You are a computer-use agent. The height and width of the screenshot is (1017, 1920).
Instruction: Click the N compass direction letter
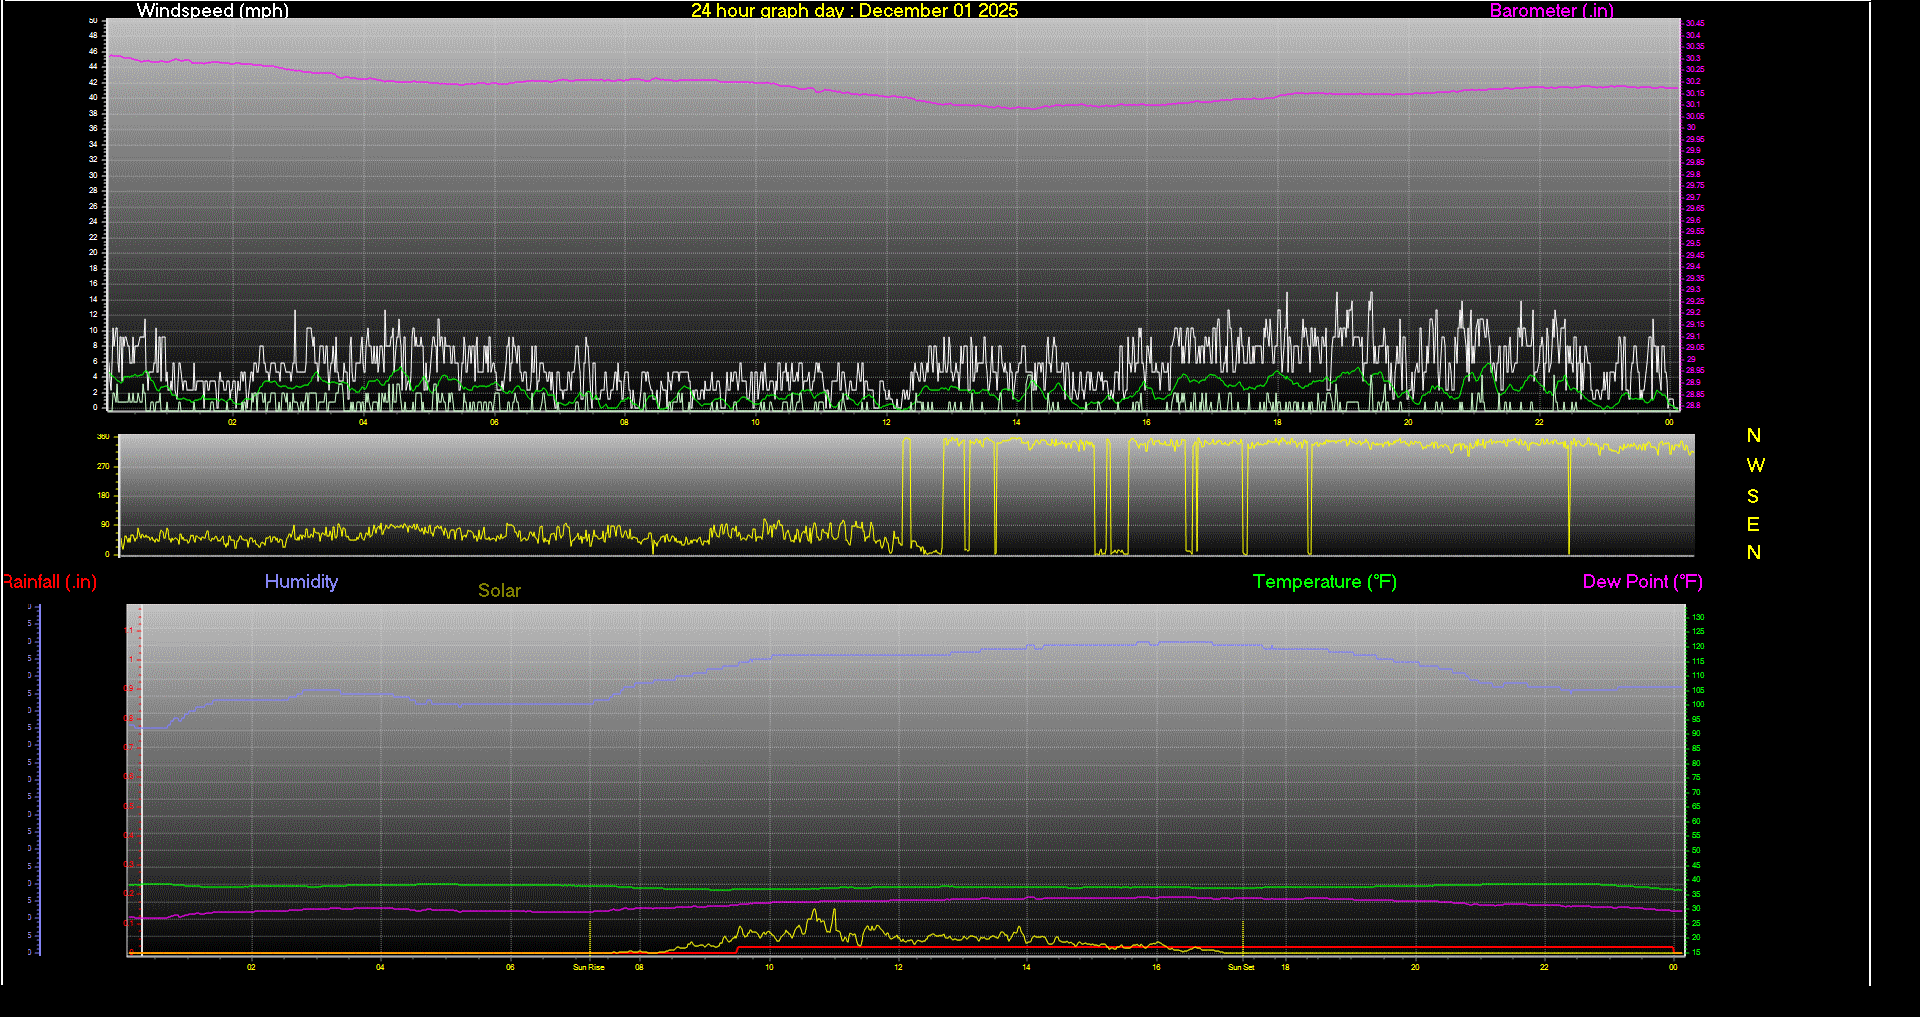(x=1753, y=436)
